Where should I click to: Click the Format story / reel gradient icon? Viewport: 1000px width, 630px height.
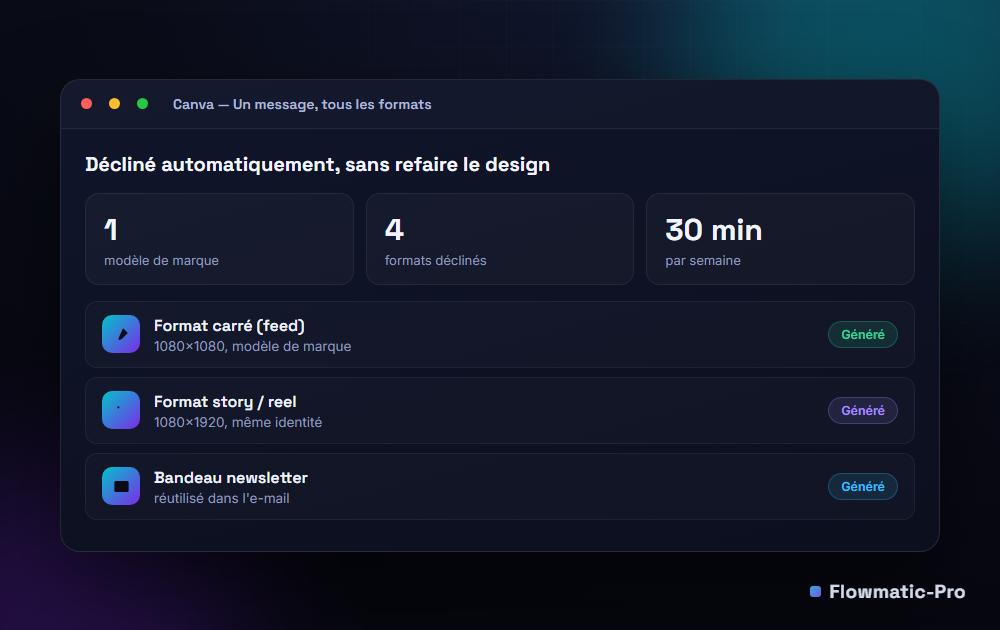coord(121,410)
